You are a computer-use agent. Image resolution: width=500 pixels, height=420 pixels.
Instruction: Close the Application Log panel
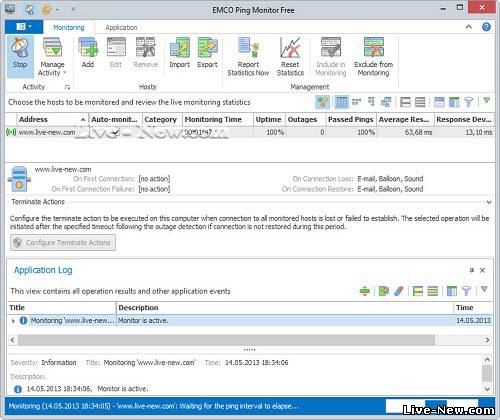point(482,270)
